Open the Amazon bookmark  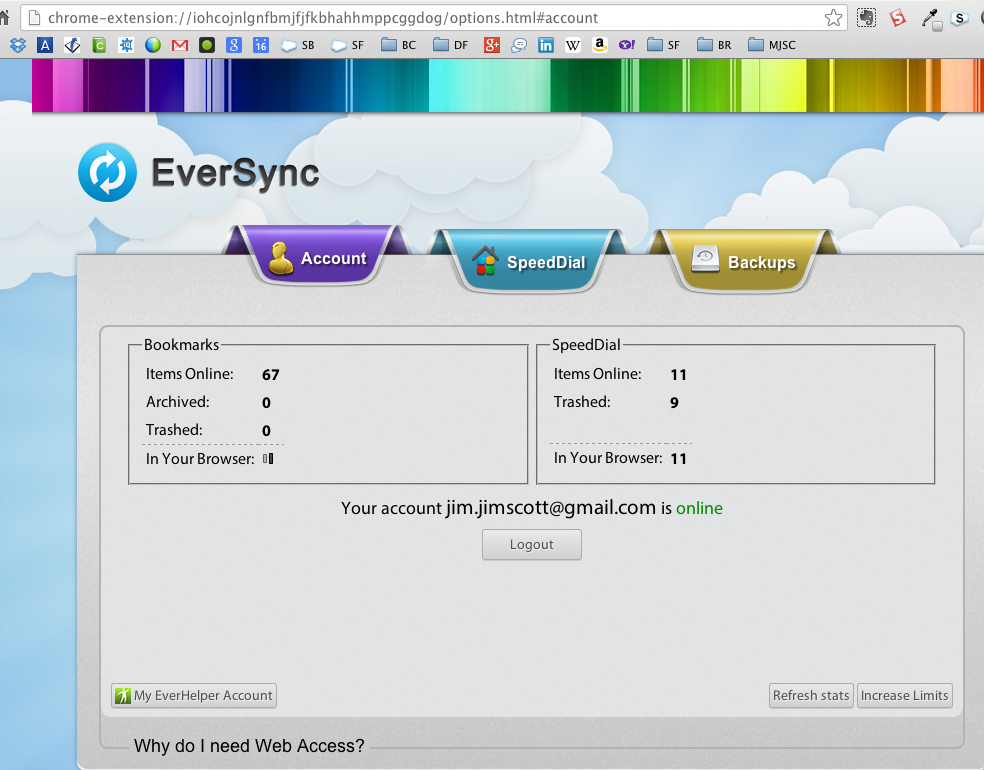(x=600, y=45)
